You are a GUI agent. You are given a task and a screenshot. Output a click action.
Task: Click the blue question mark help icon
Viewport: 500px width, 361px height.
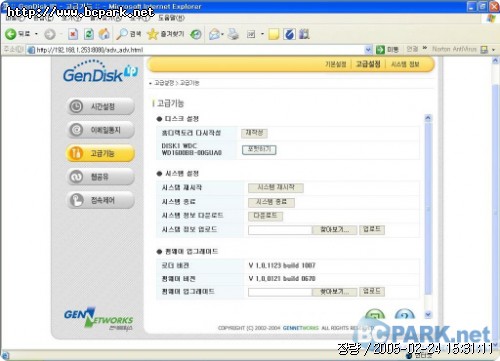coord(404,315)
